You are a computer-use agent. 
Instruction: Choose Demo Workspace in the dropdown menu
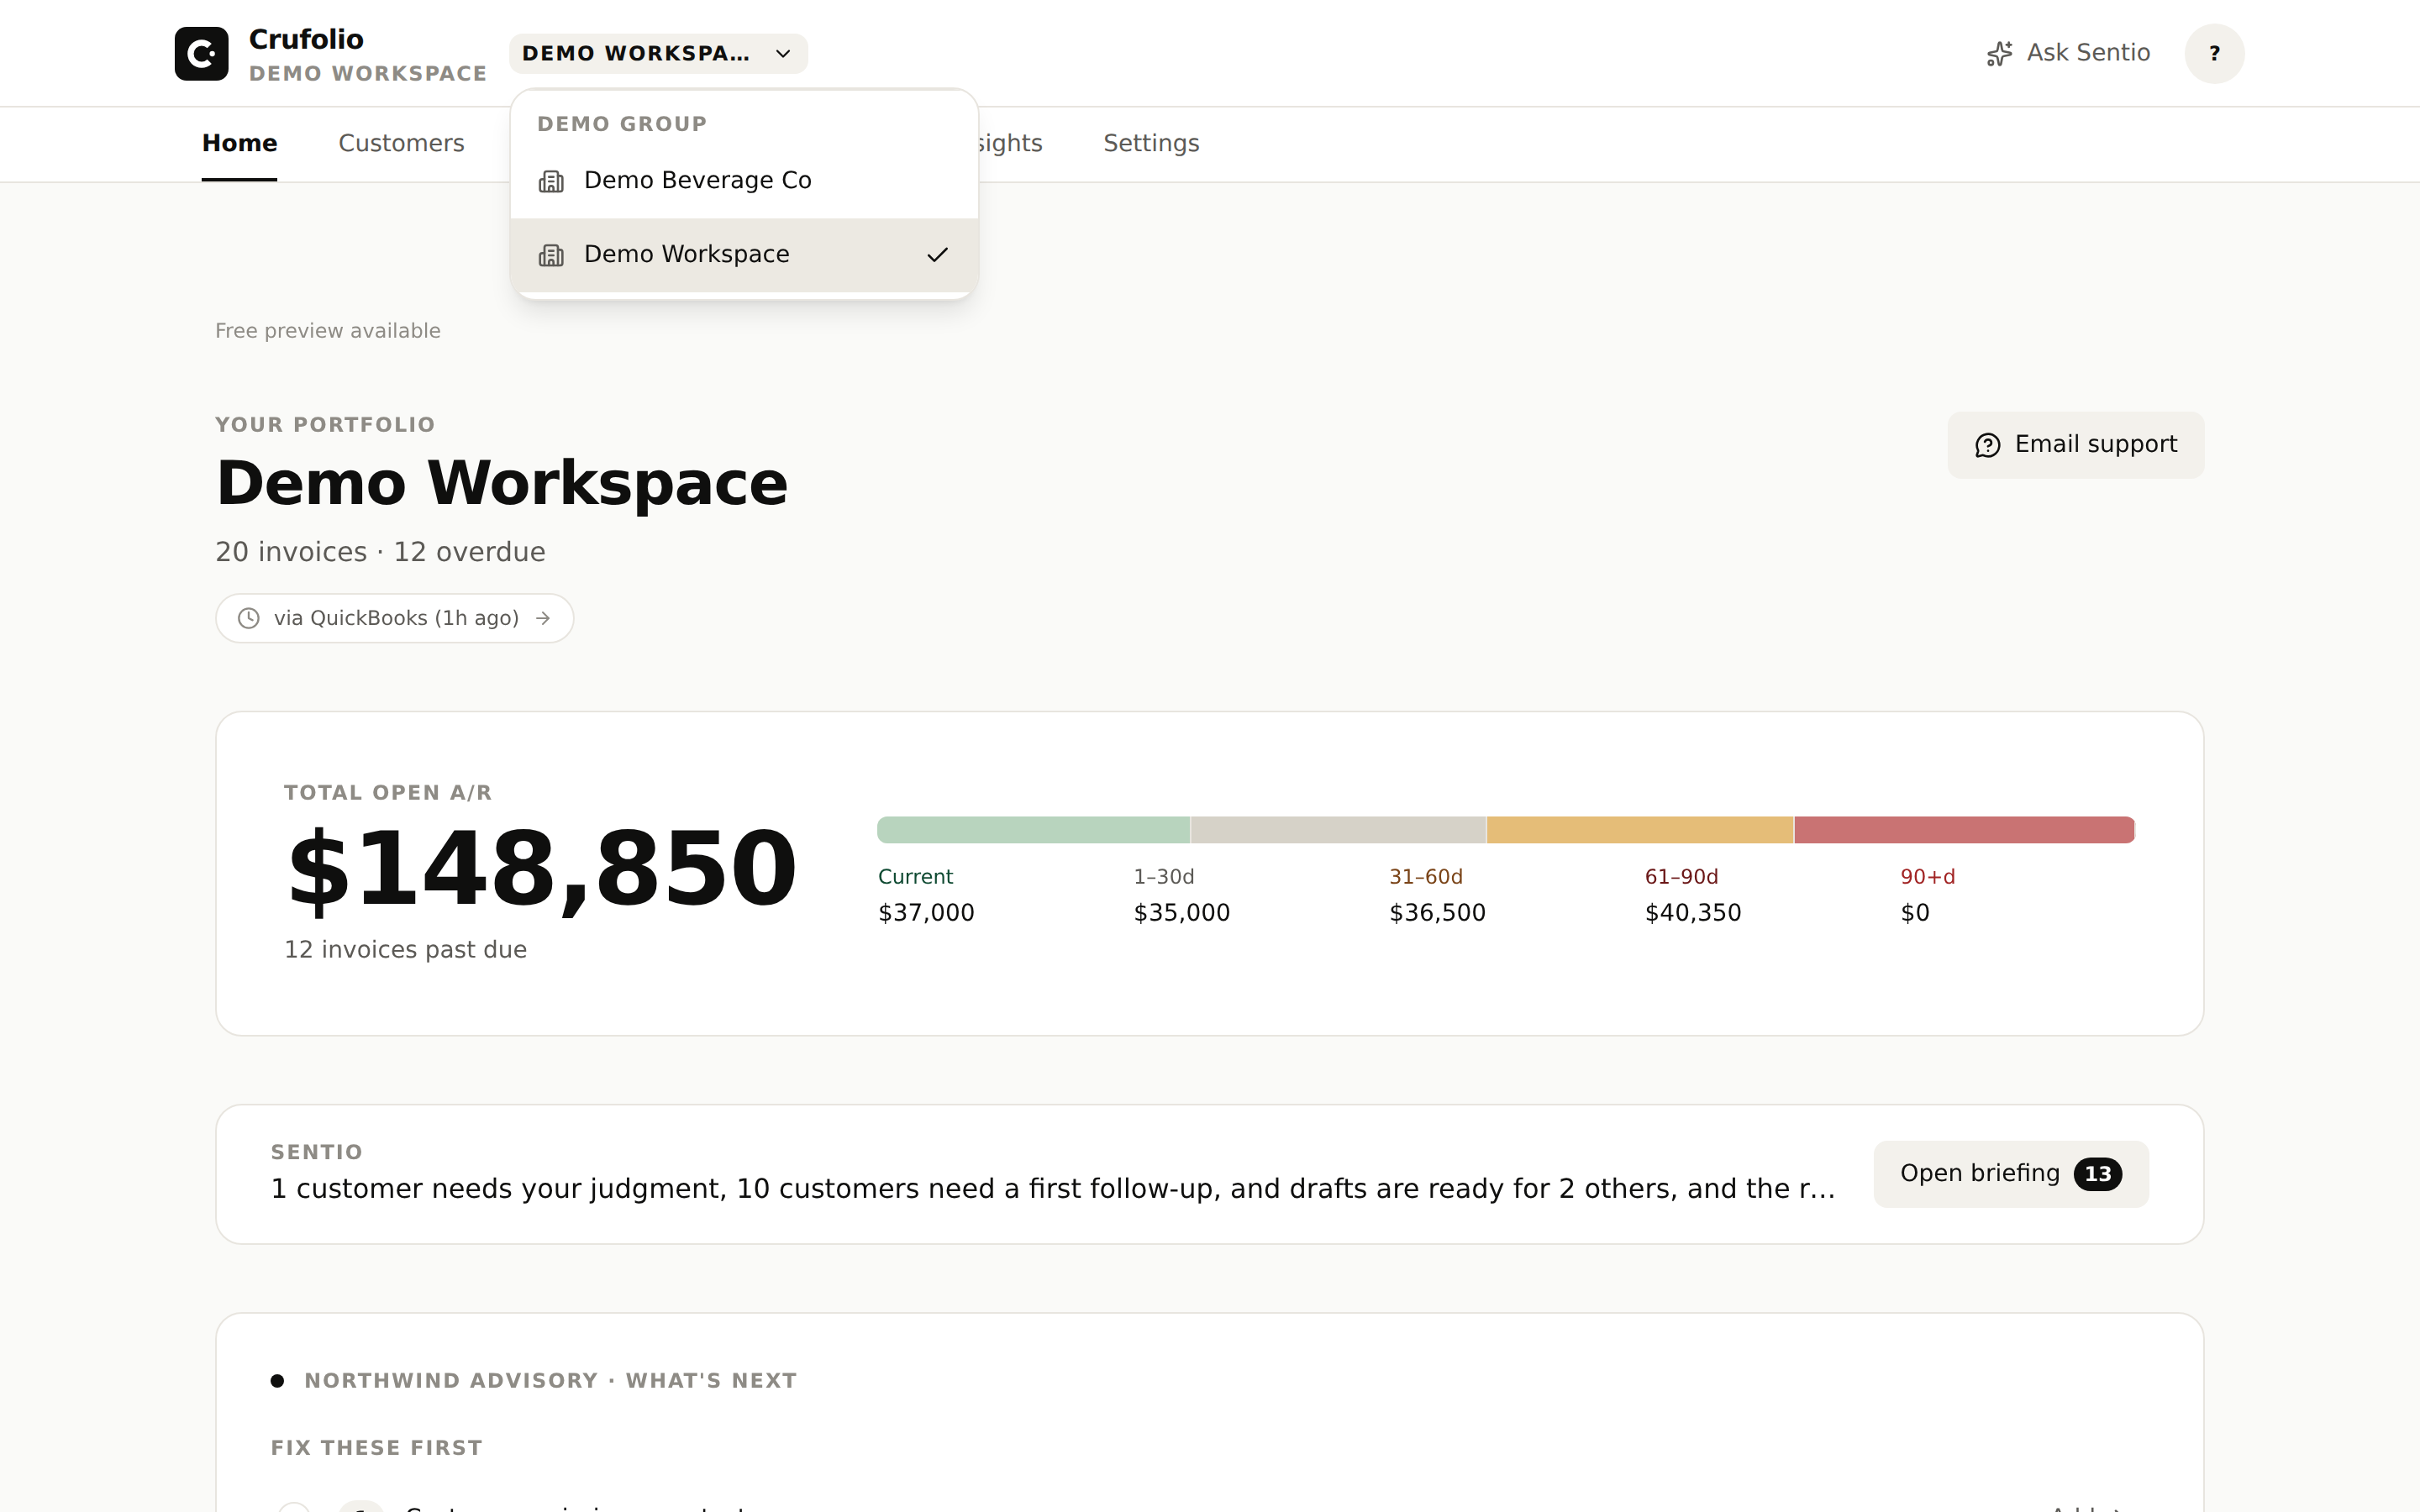point(744,255)
